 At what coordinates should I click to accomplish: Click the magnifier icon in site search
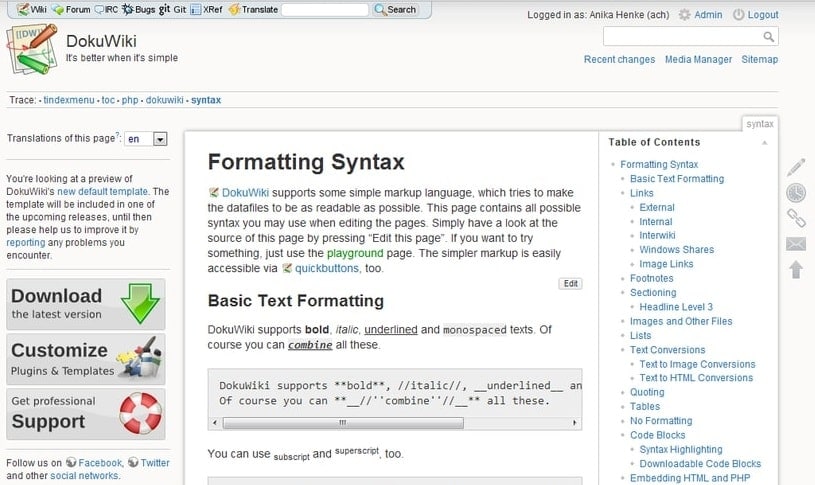point(768,36)
